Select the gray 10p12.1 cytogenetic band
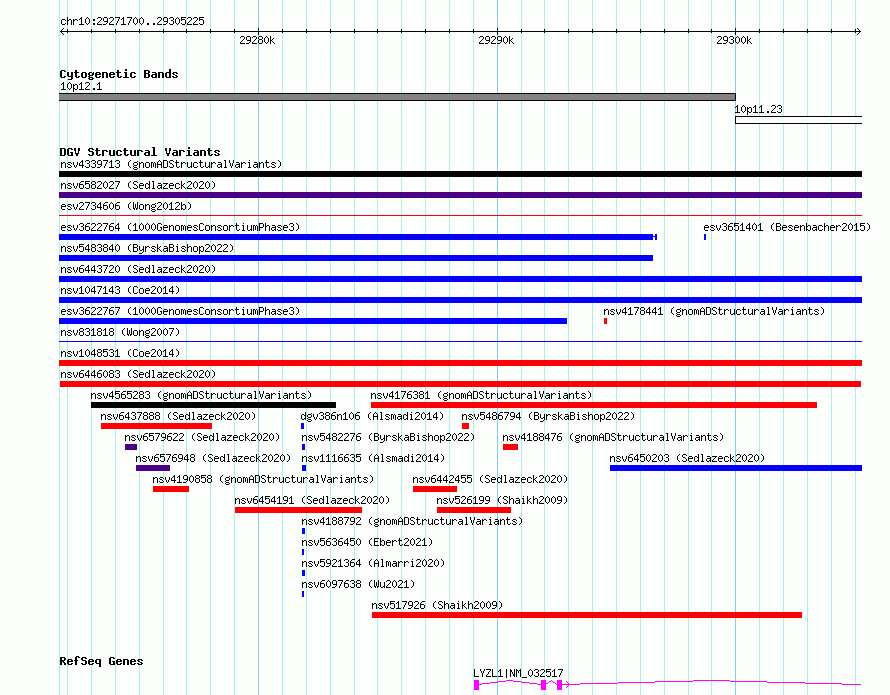Viewport: 890px width, 695px height. pos(397,97)
